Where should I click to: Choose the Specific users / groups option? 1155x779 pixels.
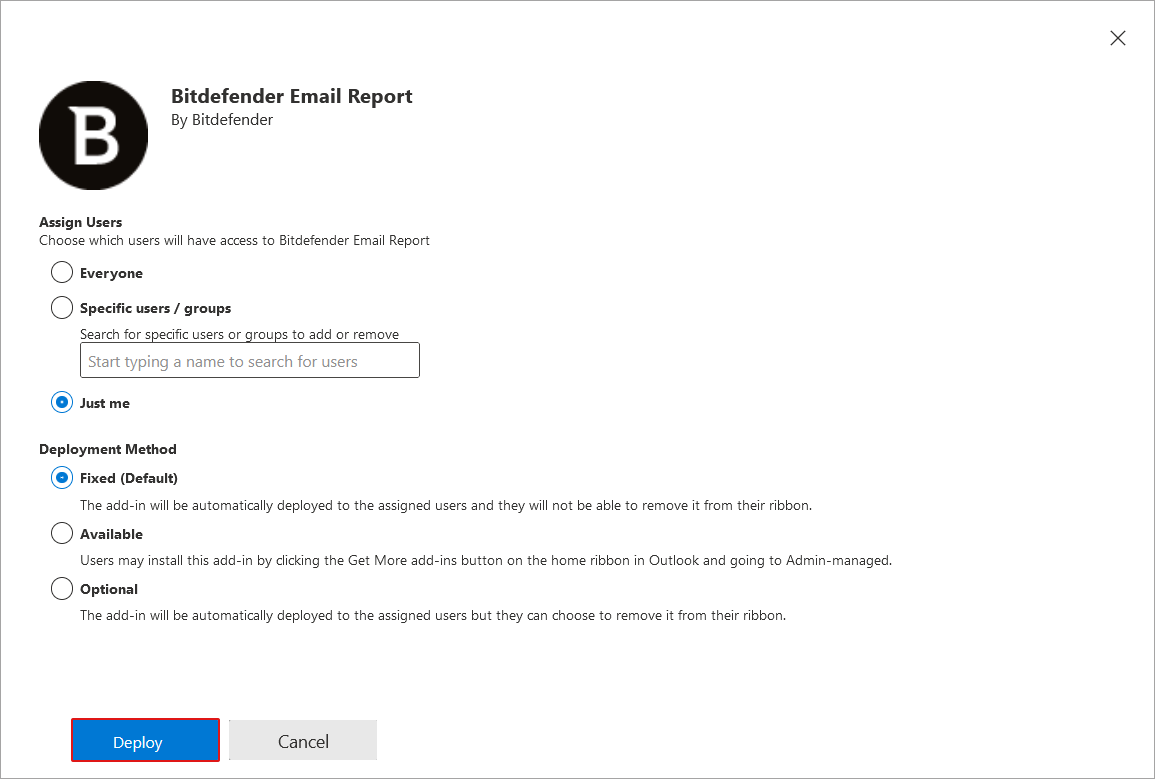click(62, 308)
